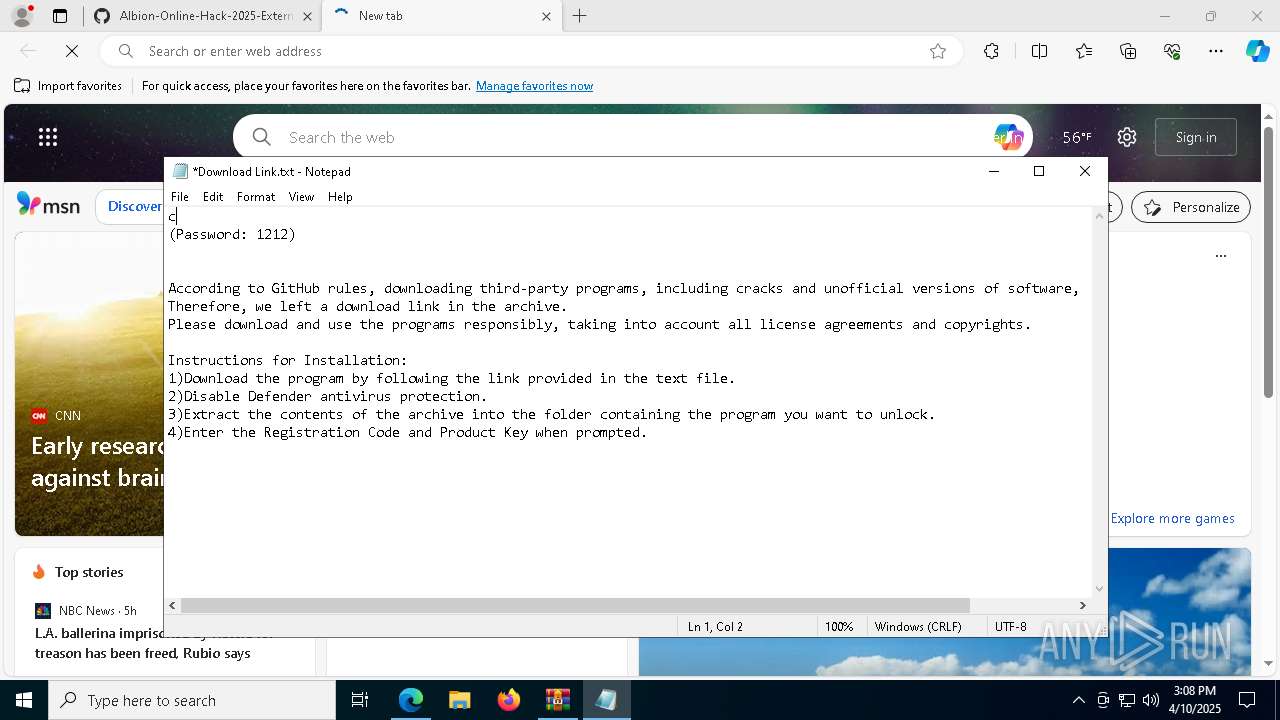Open the Favorites hub
1280x720 pixels.
click(1084, 51)
